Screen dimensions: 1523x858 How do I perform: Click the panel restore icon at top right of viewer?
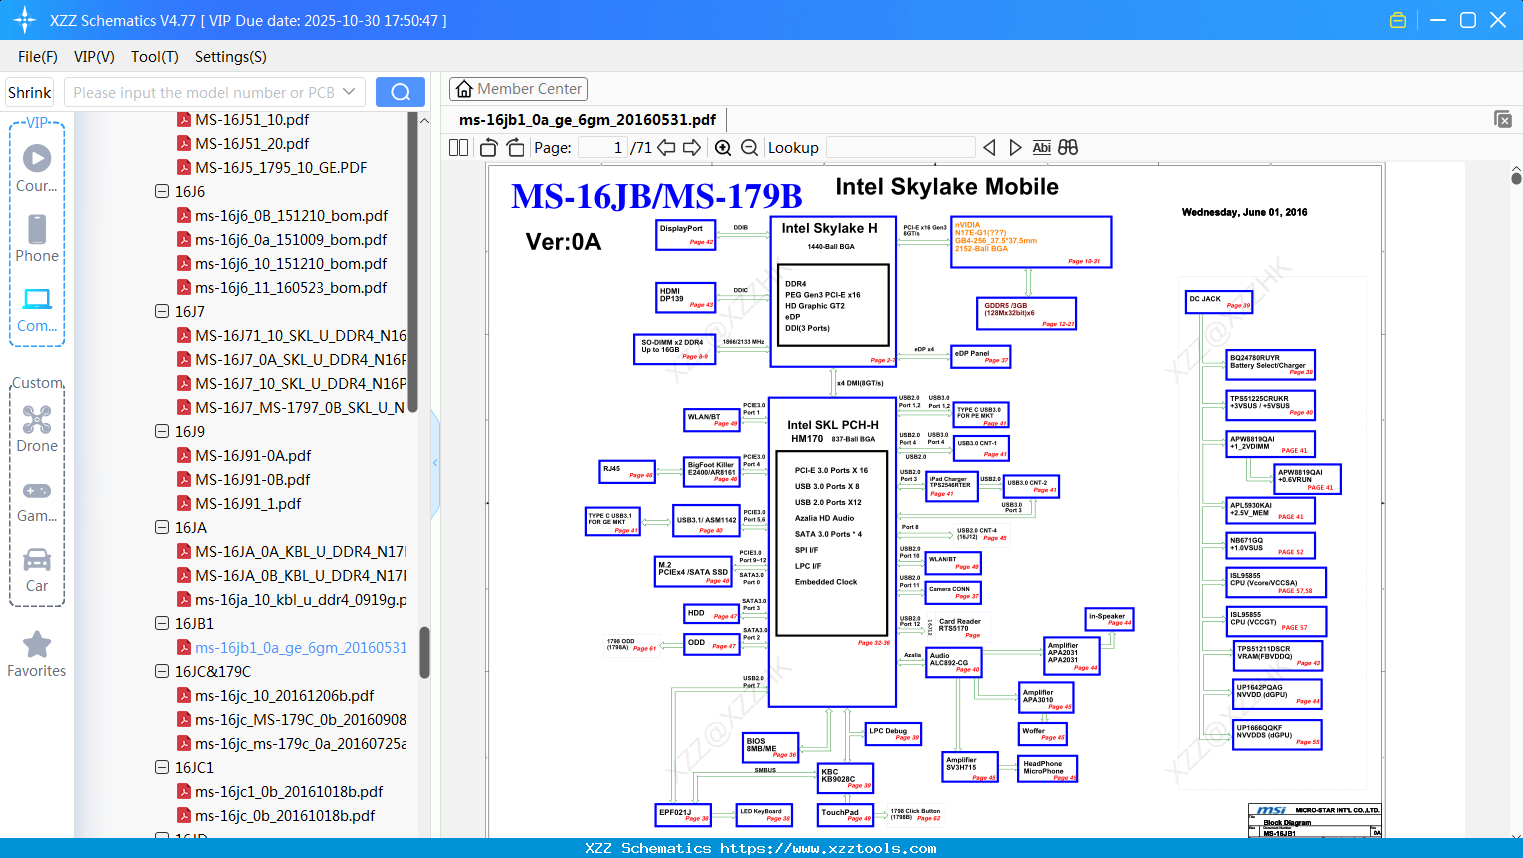click(x=1503, y=119)
